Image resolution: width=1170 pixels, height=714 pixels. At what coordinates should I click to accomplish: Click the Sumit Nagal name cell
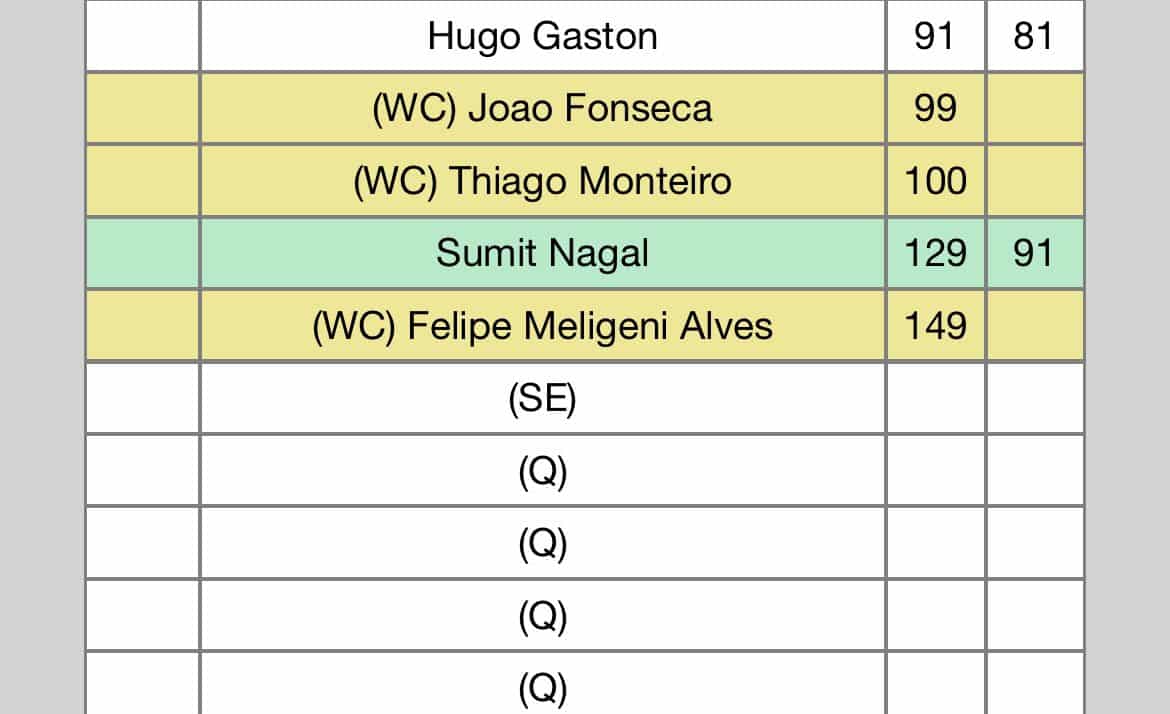[x=542, y=253]
